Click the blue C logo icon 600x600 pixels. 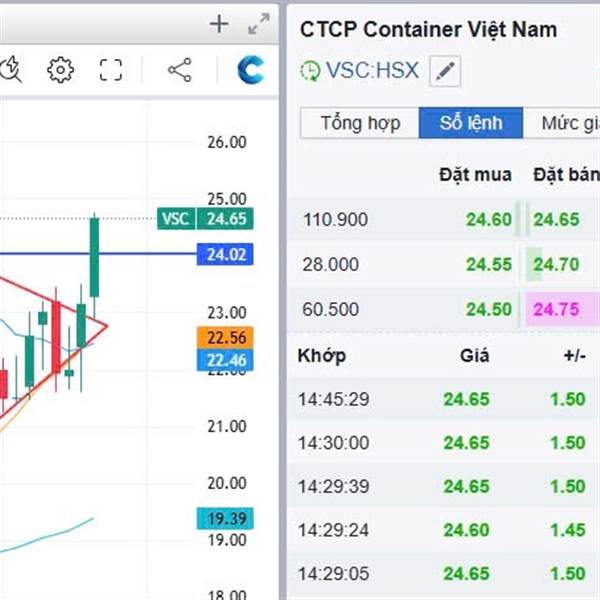(x=250, y=70)
